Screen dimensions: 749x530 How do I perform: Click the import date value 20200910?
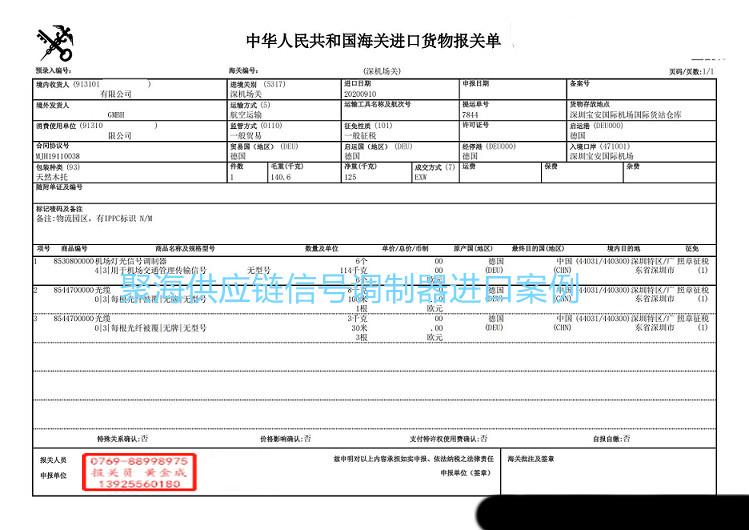(360, 94)
